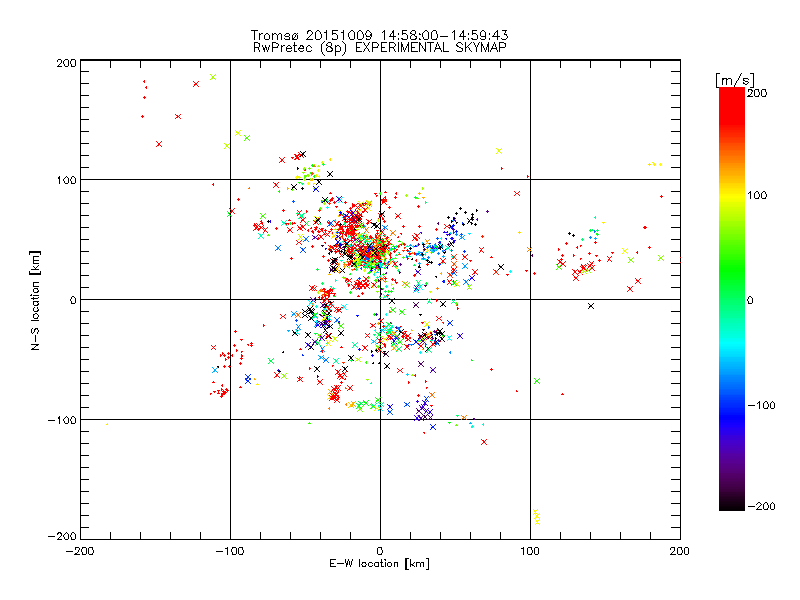
Task: Click the '100' tick label on the colorbar
Action: 757,195
